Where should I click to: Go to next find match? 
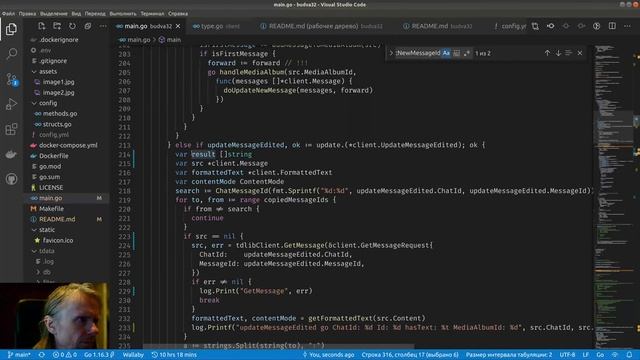coord(558,53)
